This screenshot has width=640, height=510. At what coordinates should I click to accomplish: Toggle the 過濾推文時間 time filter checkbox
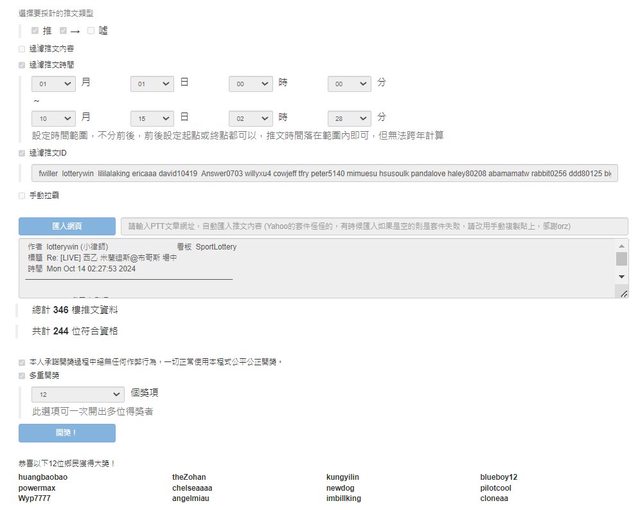[23, 64]
